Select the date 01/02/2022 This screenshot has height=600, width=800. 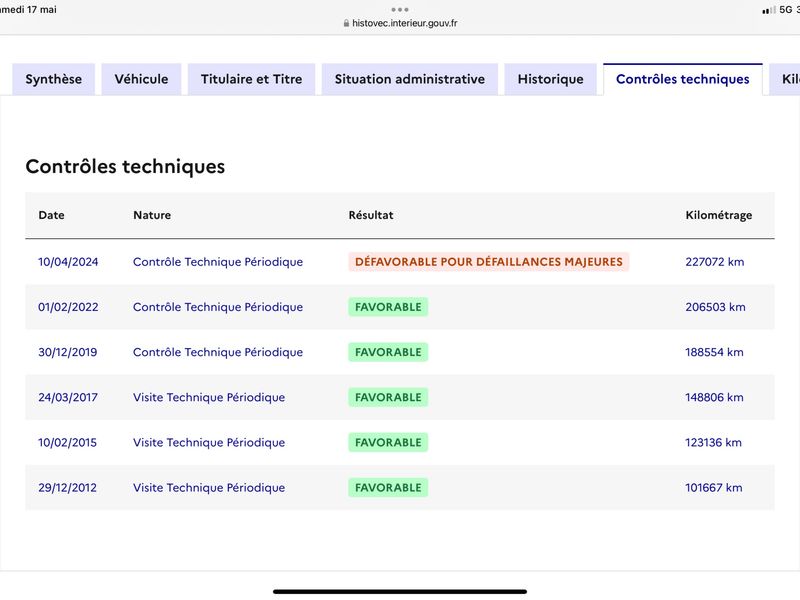point(68,307)
